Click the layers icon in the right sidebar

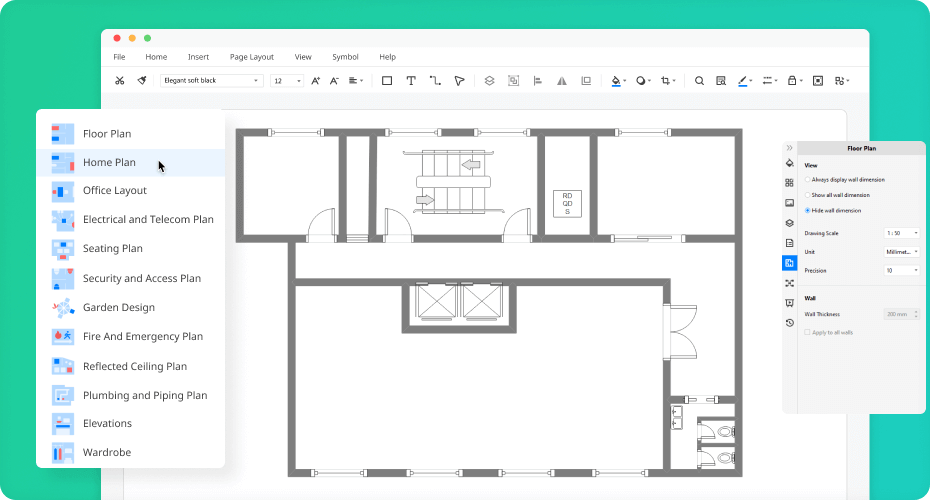click(x=789, y=223)
